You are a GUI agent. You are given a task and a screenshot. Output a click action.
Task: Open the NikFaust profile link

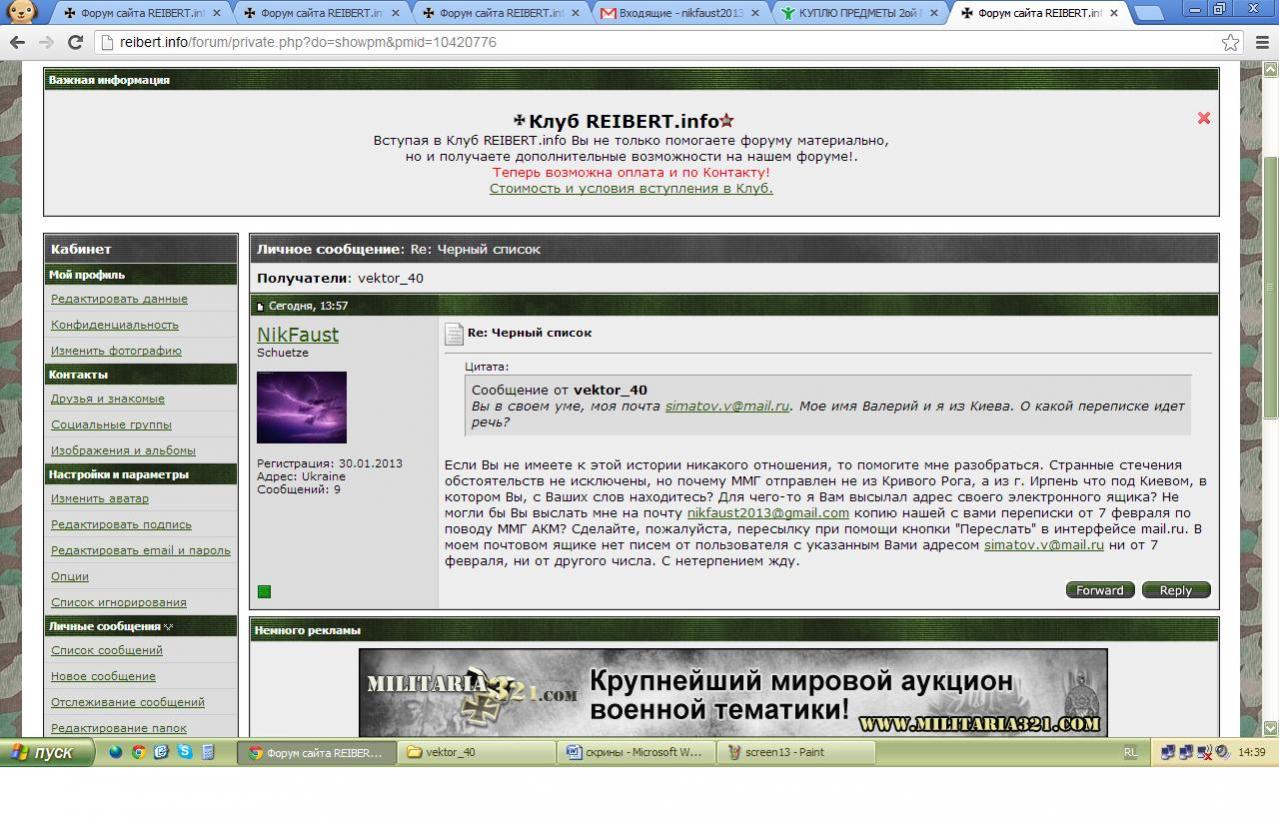click(297, 334)
